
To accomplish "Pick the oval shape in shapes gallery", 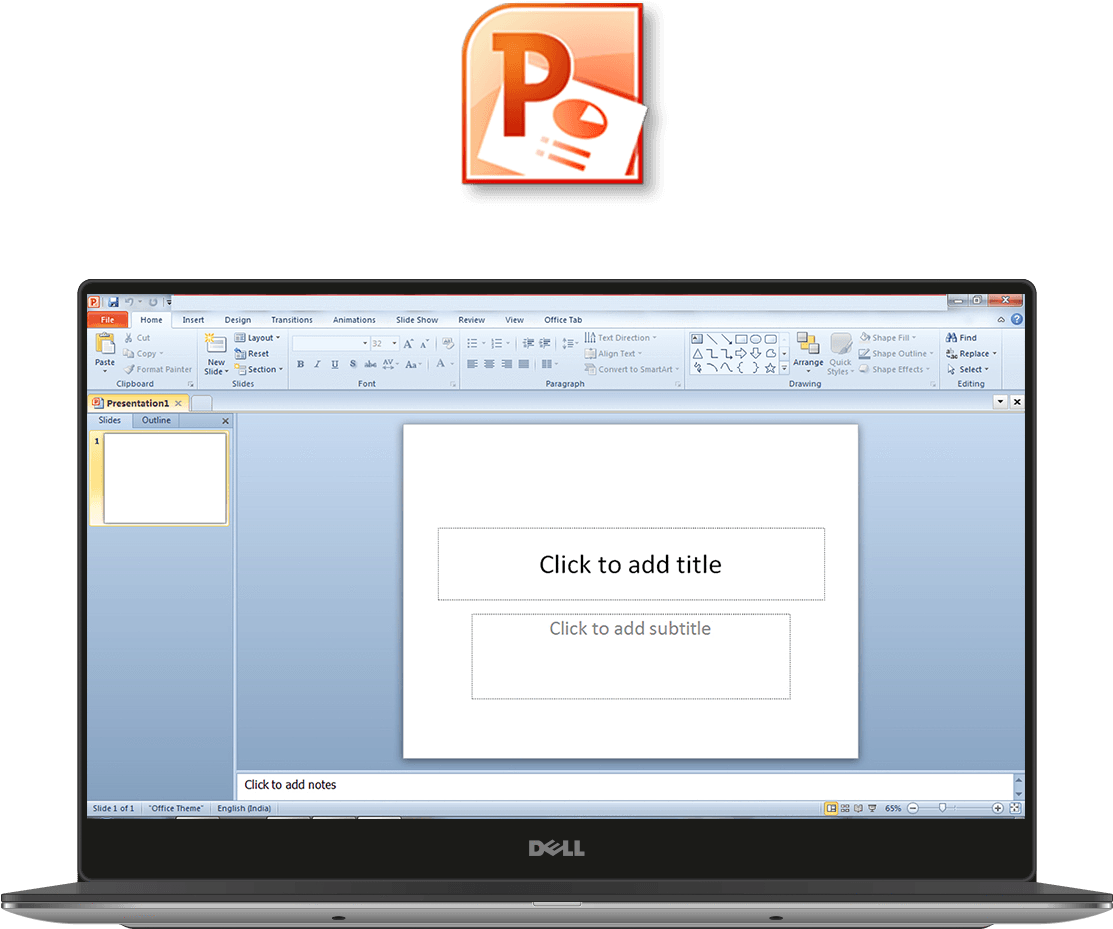I will coord(755,339).
